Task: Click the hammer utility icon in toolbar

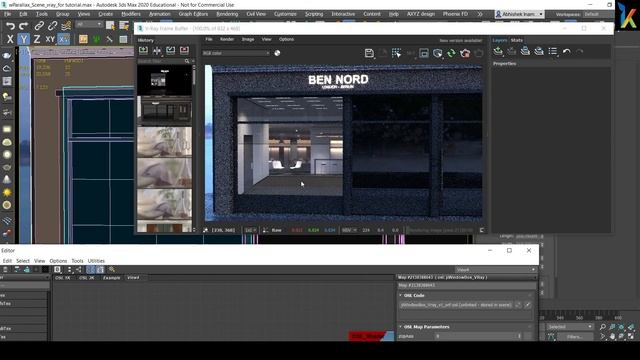Action: (109, 39)
